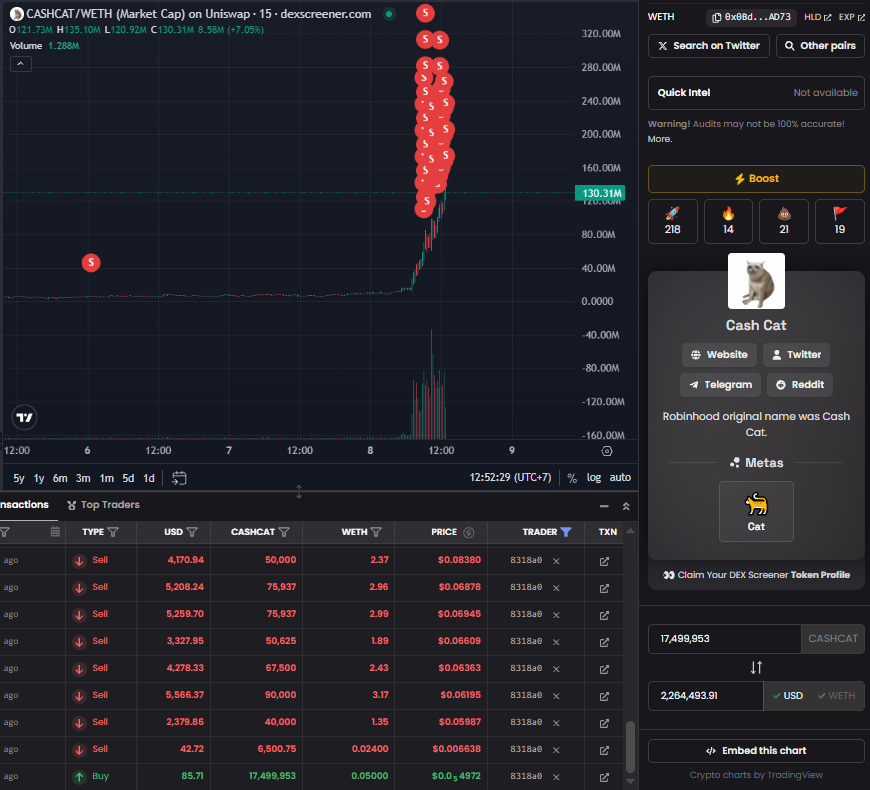This screenshot has width=870, height=790.
Task: Toggle PRICE column currency icon
Action: tap(469, 532)
